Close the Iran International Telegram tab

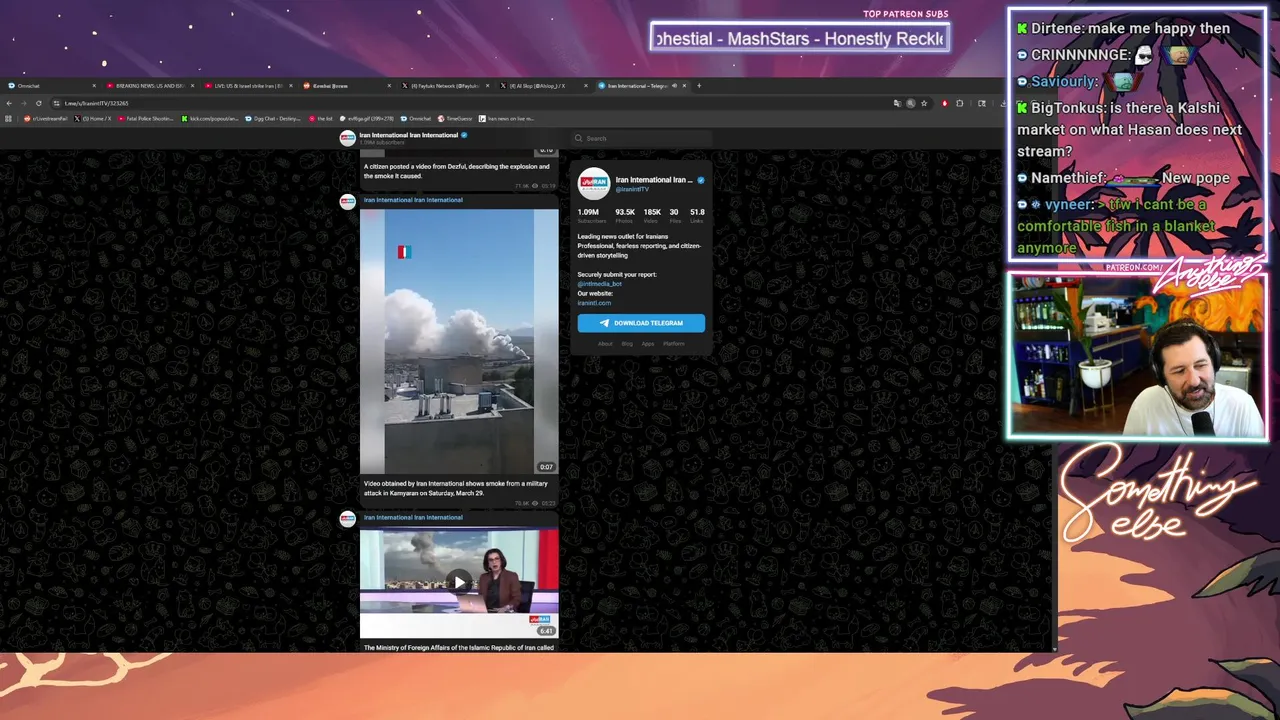click(x=686, y=86)
